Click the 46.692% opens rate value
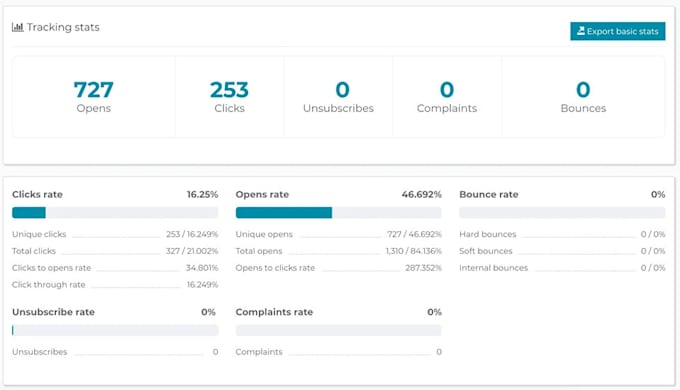 422,194
